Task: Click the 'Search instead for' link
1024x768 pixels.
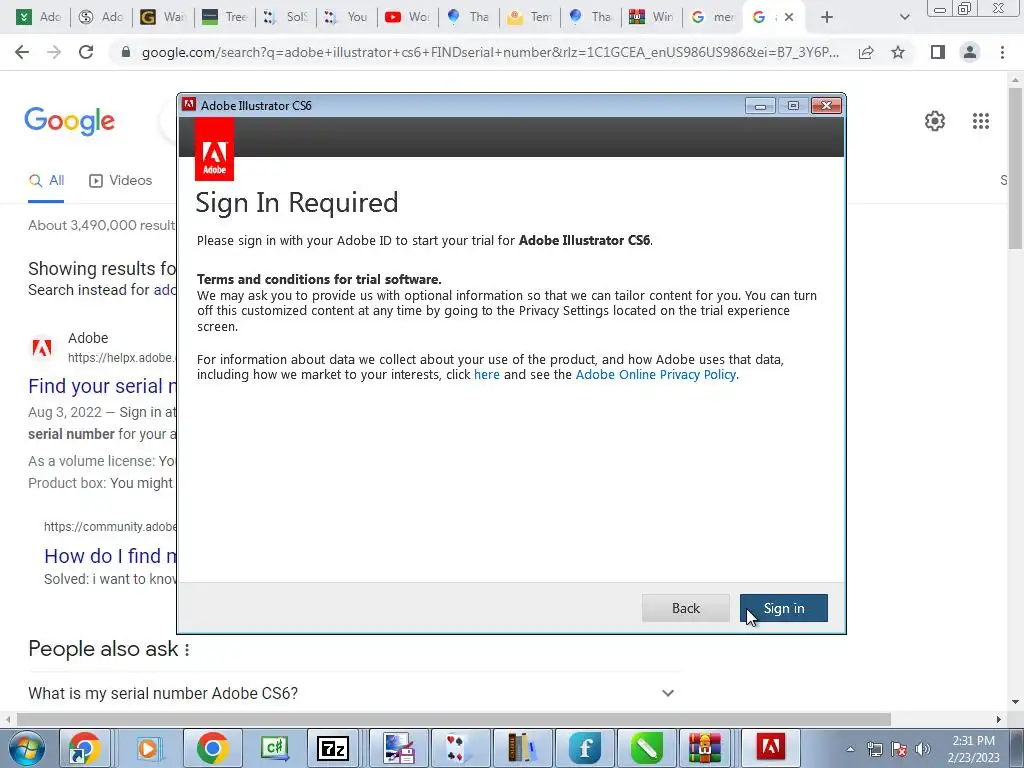Action: coord(165,290)
